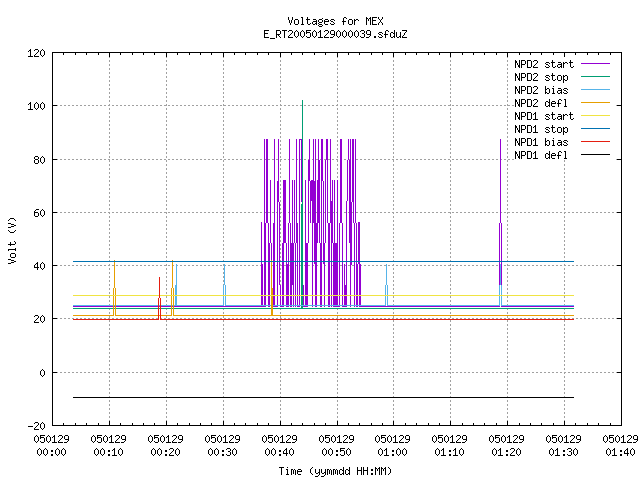Viewport: 640px width, 480px height.
Task: Click the y-axis tick value 20
Action: 39,319
